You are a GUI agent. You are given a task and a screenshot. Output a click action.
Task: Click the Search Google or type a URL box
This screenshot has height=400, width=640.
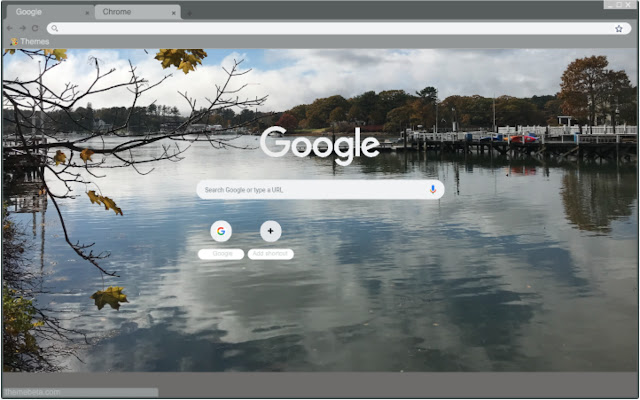coord(320,189)
